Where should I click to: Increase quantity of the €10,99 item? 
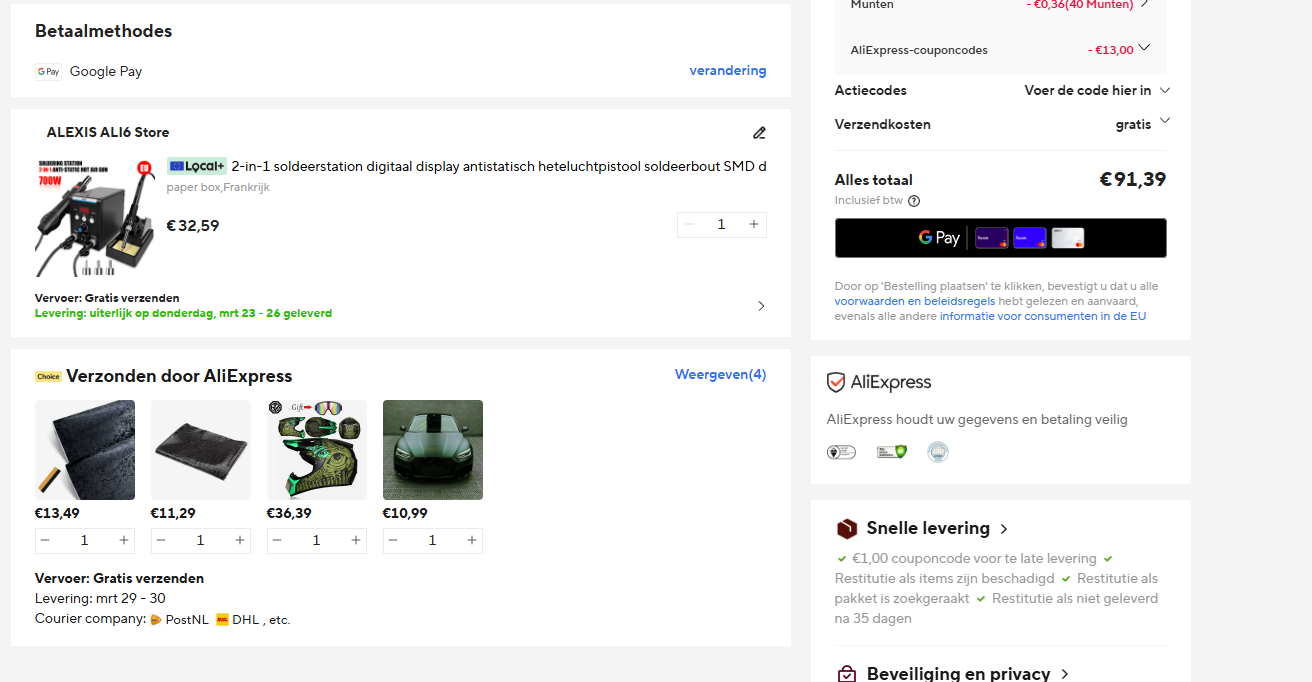tap(472, 540)
